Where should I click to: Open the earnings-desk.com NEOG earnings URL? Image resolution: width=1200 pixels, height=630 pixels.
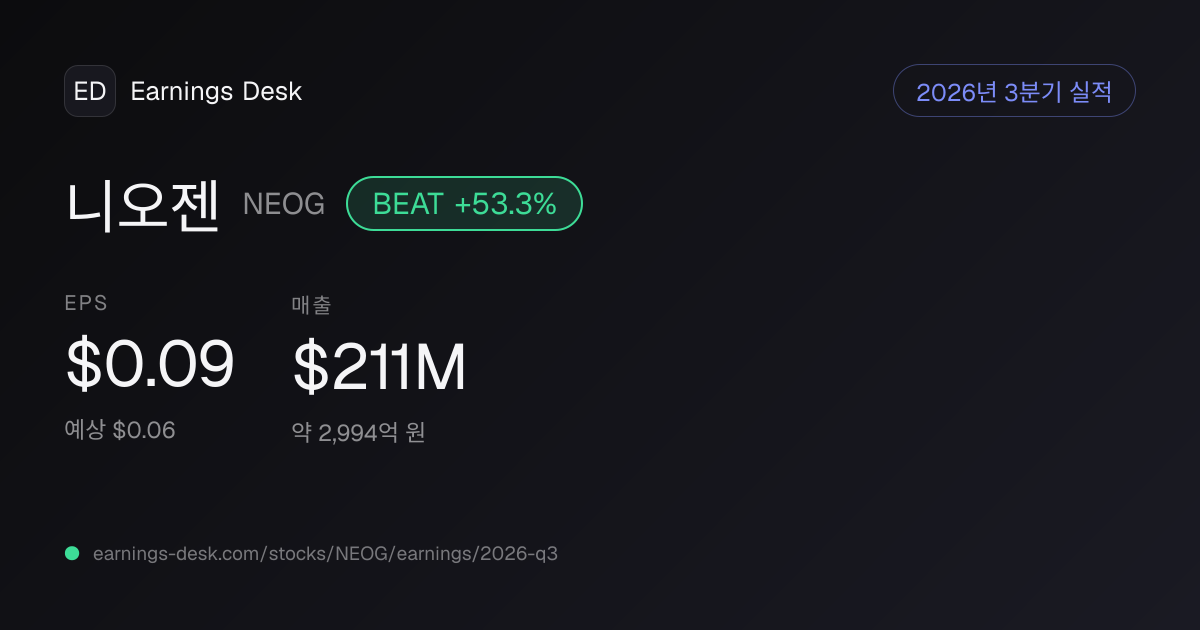point(325,553)
